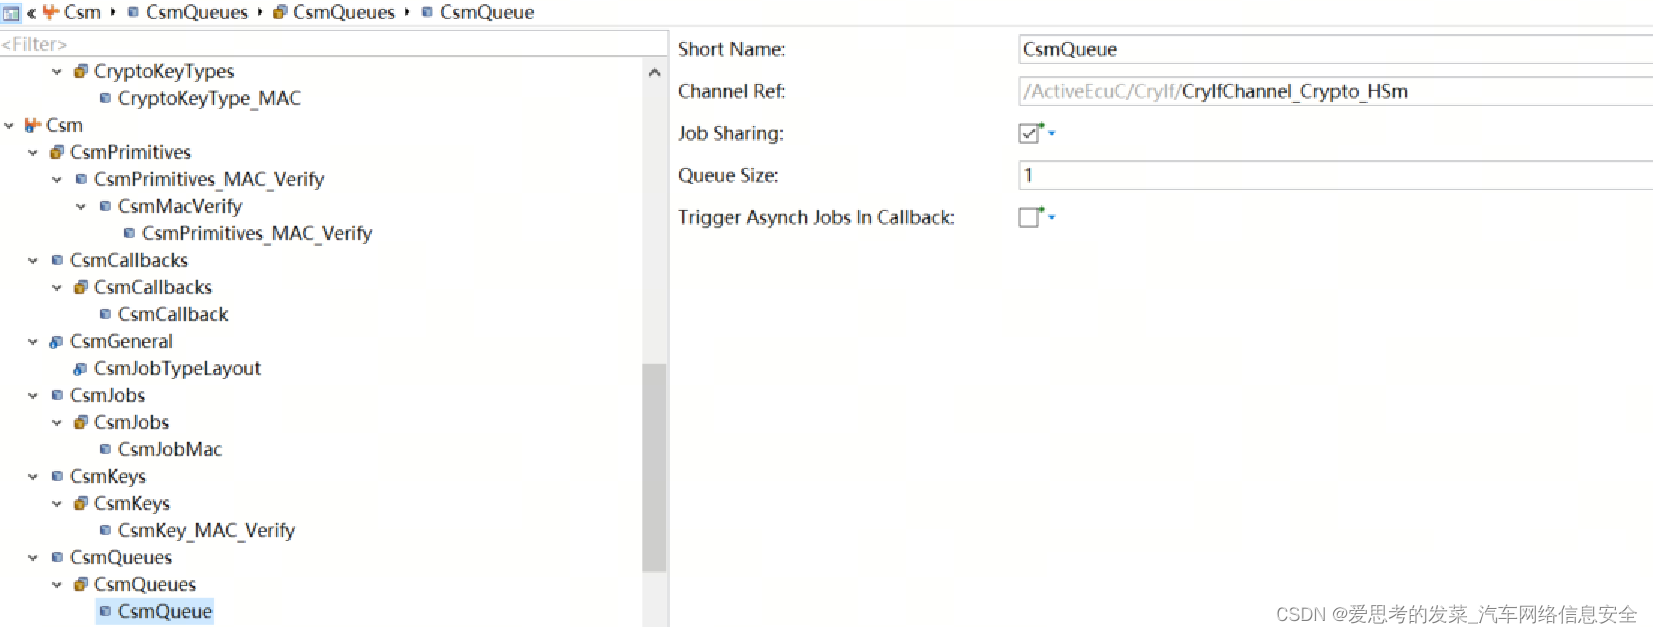This screenshot has height=633, width=1653.
Task: Open first CsmQueues breadcrumb segment
Action: pos(197,12)
